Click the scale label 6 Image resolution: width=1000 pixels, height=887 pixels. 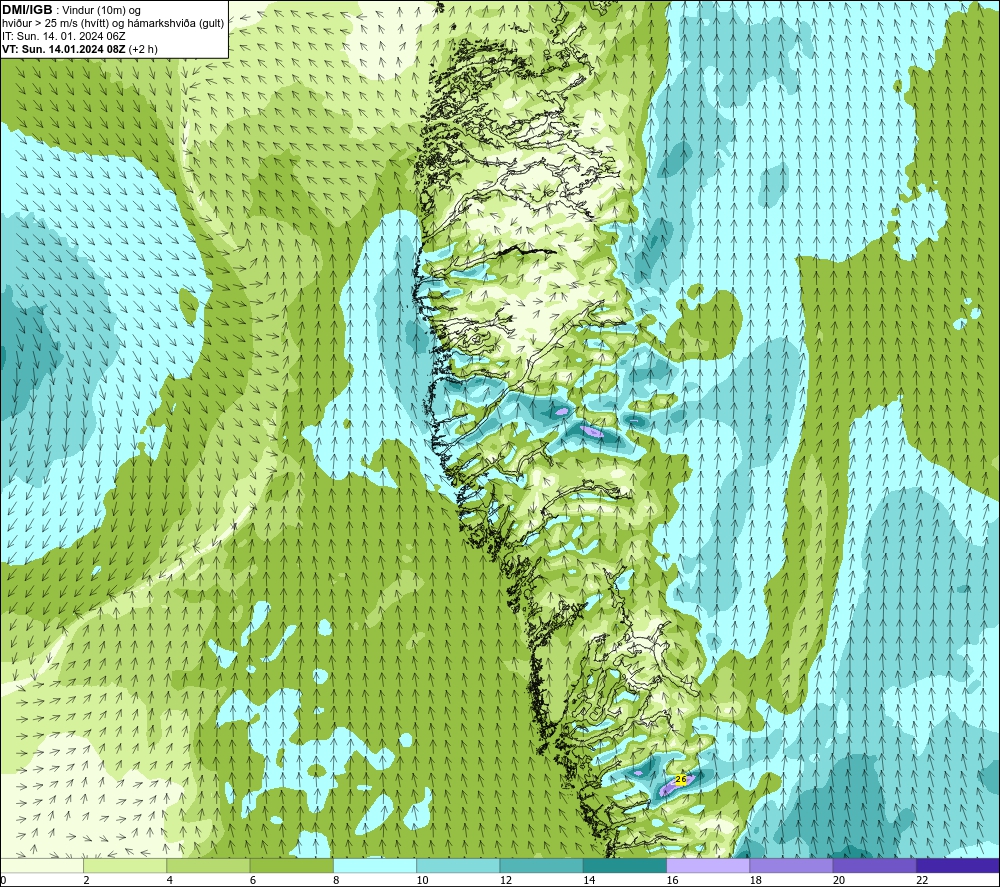click(253, 880)
